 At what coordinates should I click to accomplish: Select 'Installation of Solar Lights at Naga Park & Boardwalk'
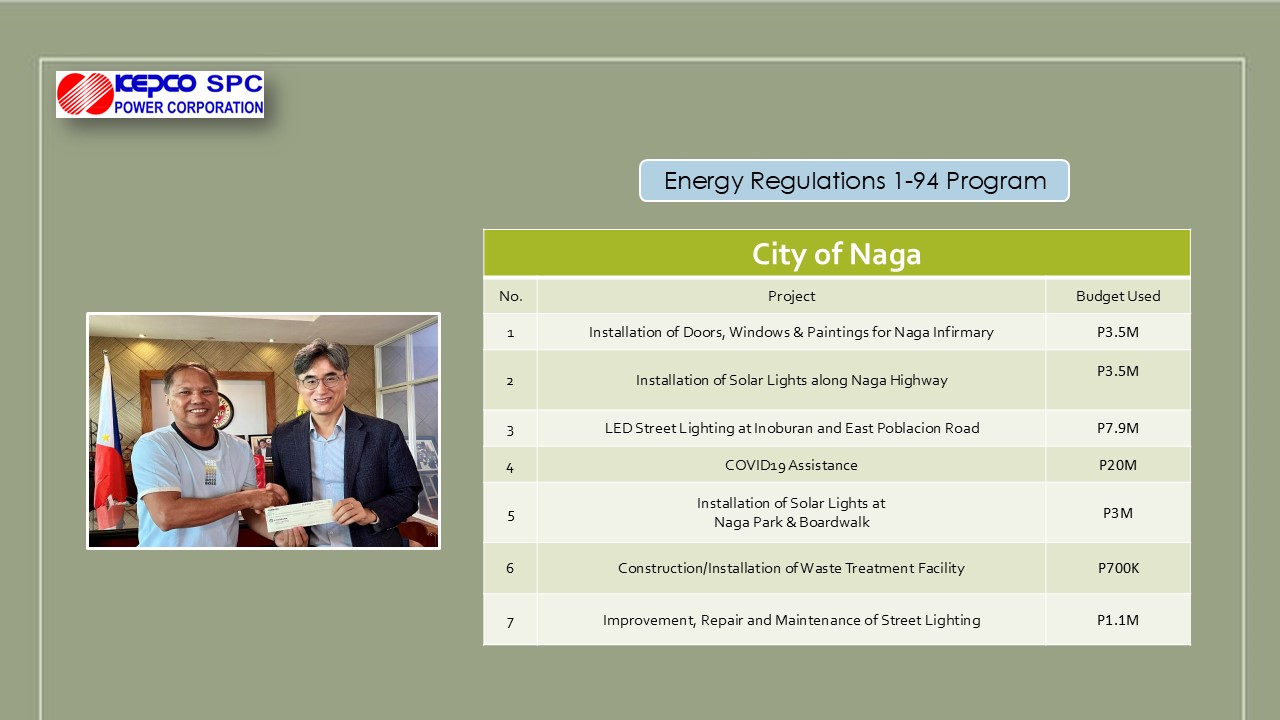pos(791,513)
